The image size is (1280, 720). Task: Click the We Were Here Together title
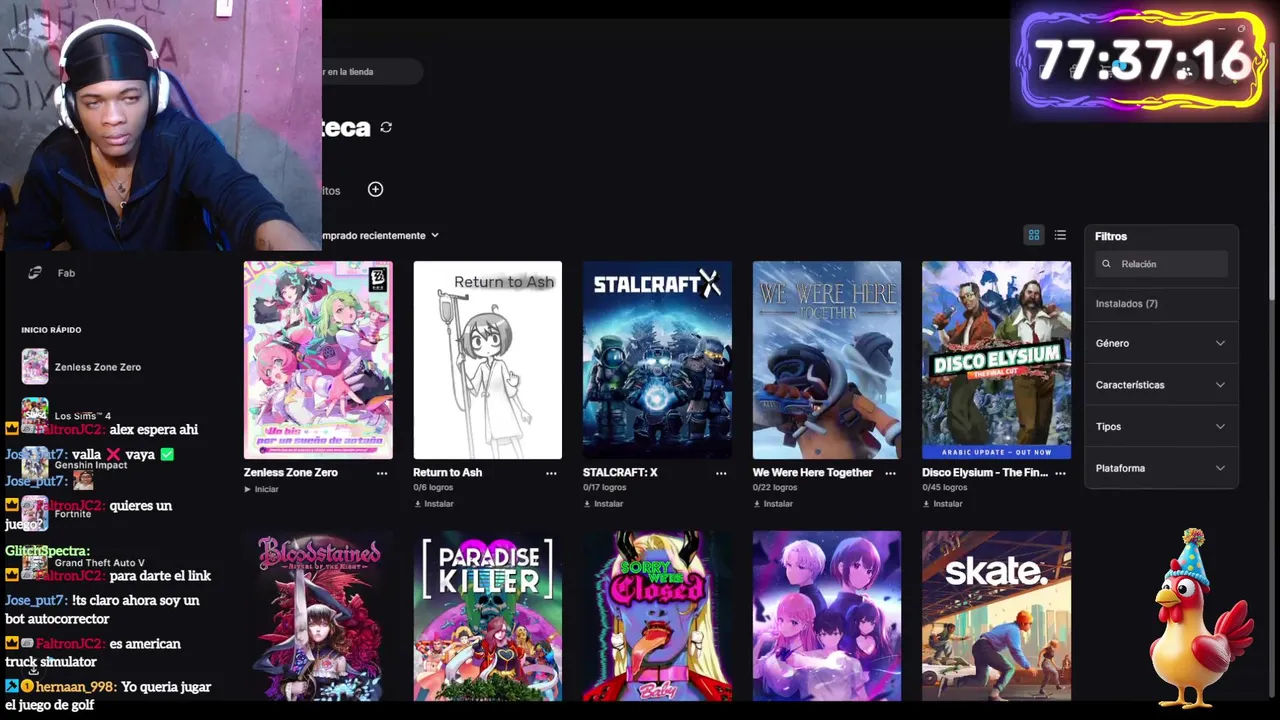coord(812,473)
